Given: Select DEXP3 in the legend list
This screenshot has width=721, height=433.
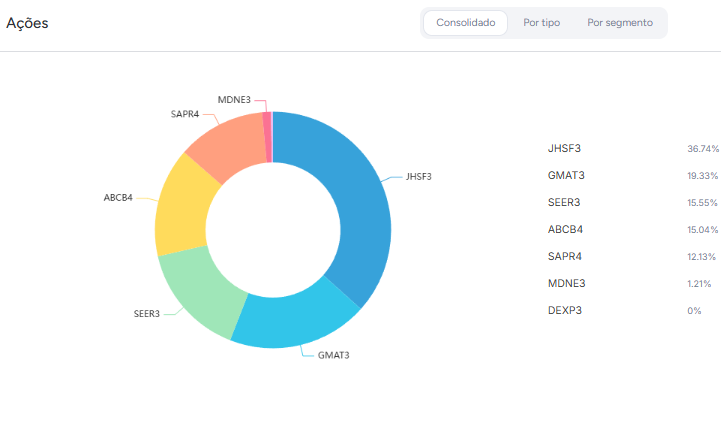Looking at the screenshot, I should [x=565, y=310].
